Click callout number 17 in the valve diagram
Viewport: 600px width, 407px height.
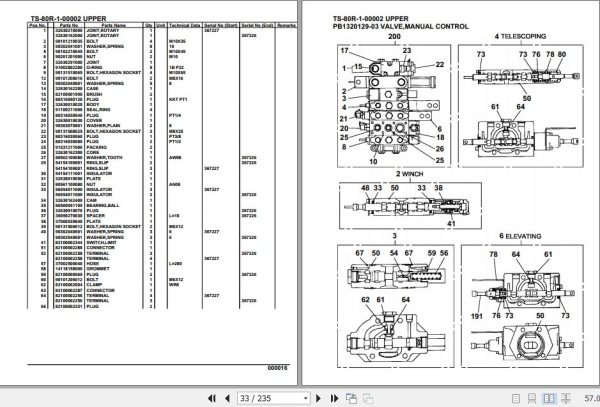pyautogui.click(x=344, y=50)
